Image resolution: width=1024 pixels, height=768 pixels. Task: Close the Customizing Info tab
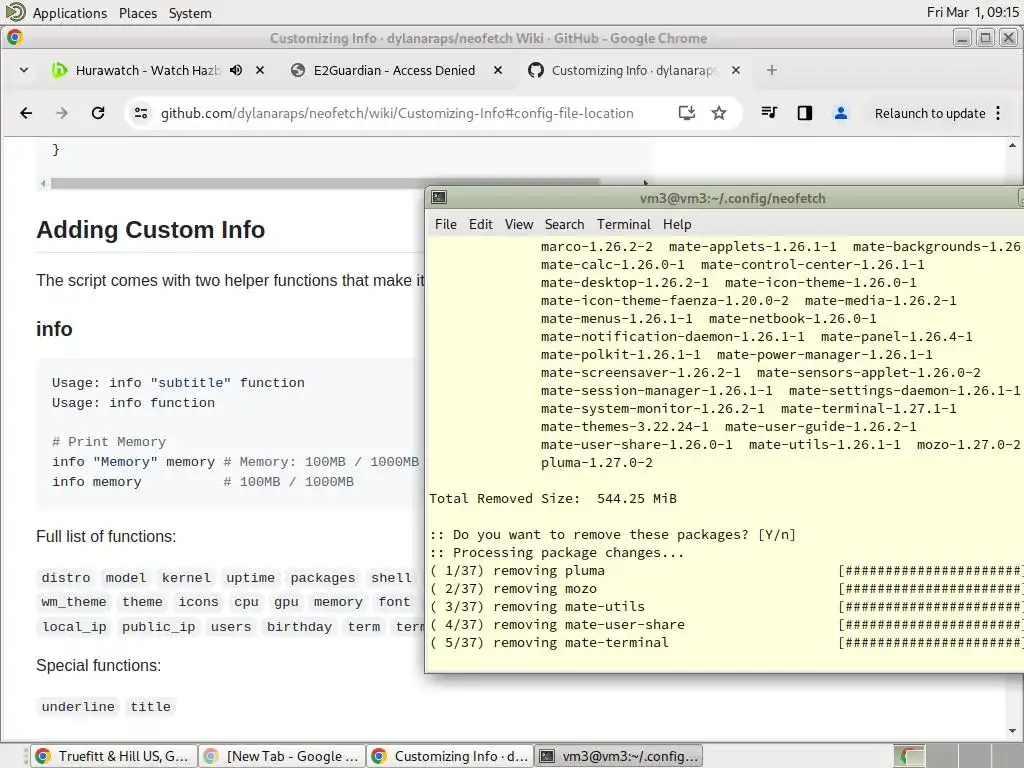tap(736, 70)
